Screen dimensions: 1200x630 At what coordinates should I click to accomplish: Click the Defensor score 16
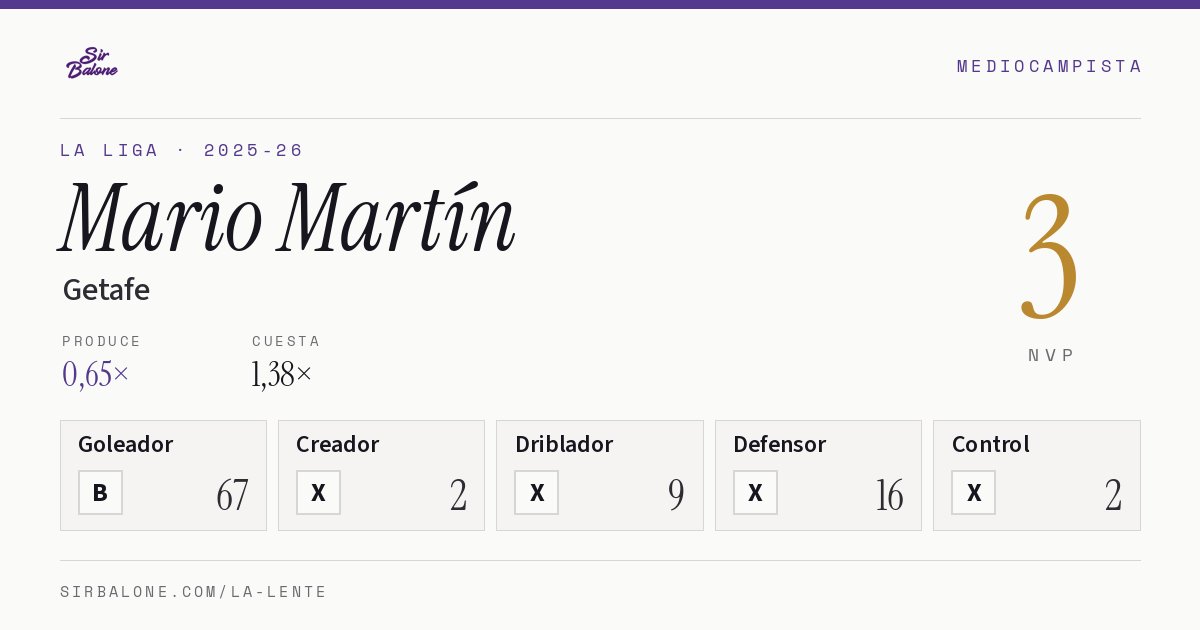[x=889, y=495]
